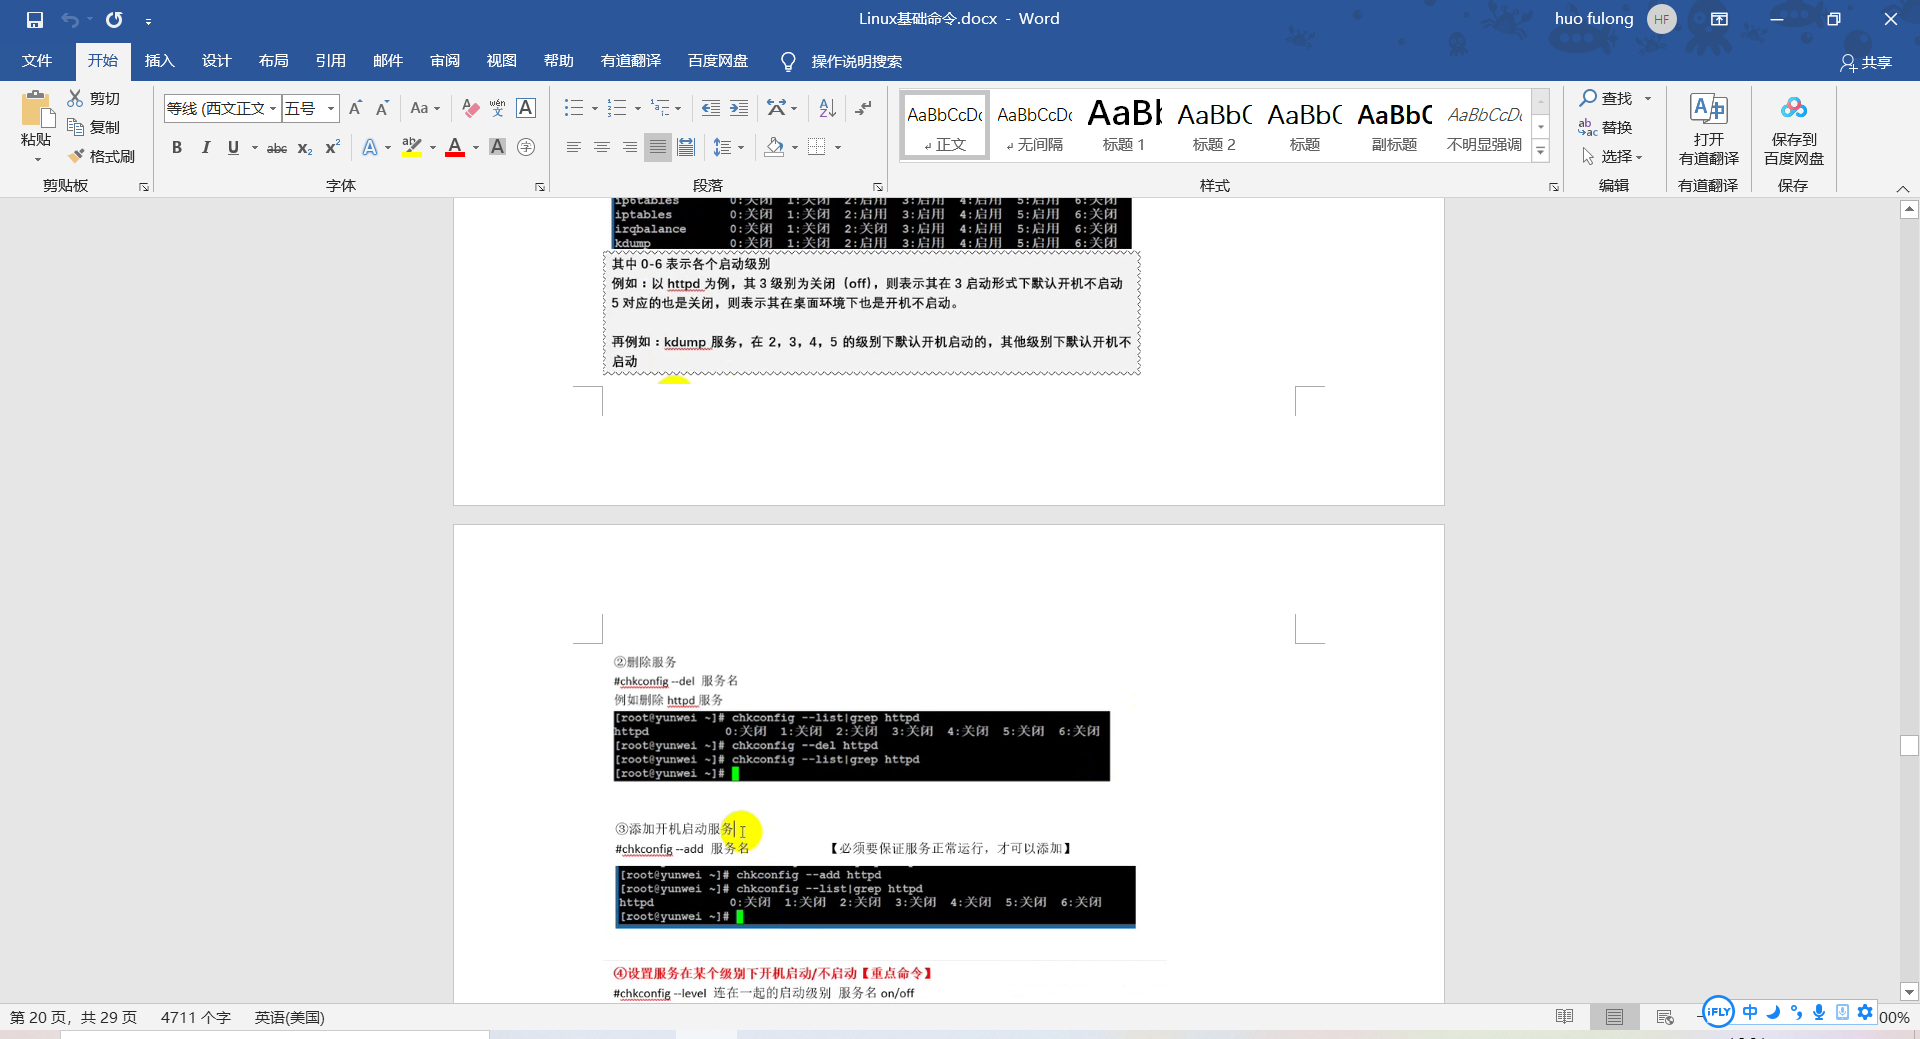Toggle Superscript formatting
Screen dimensions: 1920x1039
[x=333, y=147]
